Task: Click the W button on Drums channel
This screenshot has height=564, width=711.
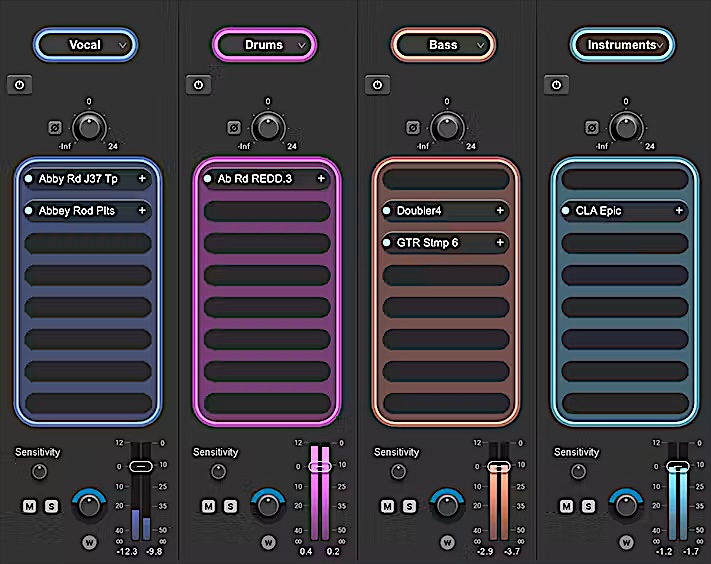Action: pyautogui.click(x=268, y=542)
